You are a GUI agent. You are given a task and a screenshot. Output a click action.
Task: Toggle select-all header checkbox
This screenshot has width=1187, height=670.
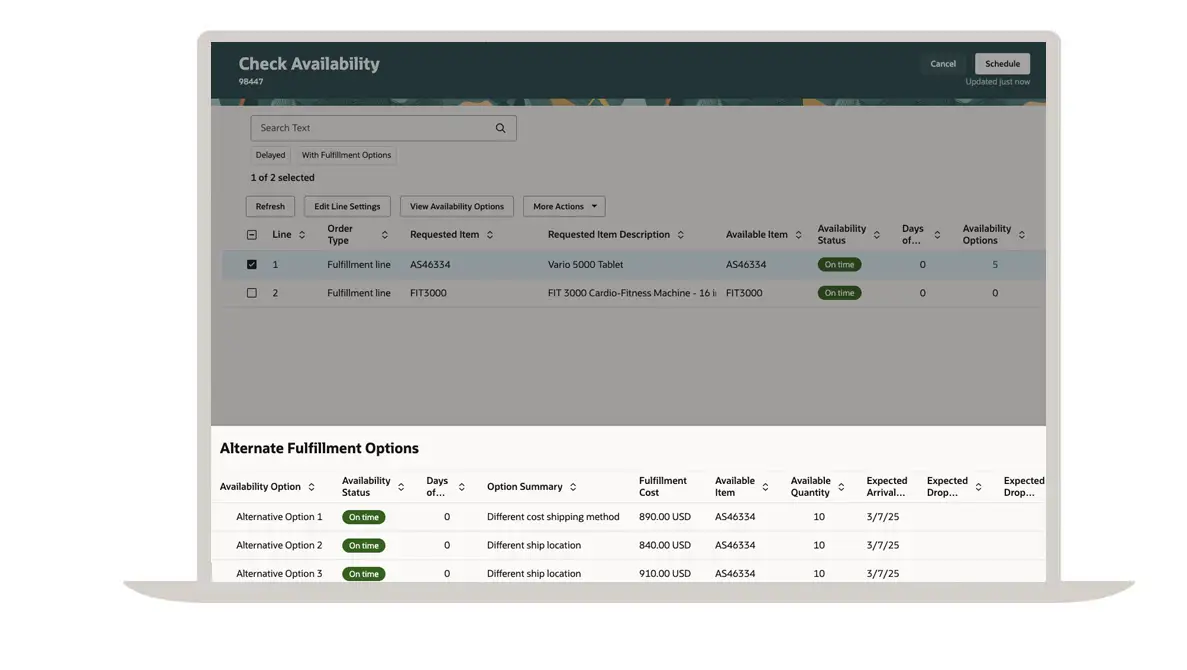[252, 235]
